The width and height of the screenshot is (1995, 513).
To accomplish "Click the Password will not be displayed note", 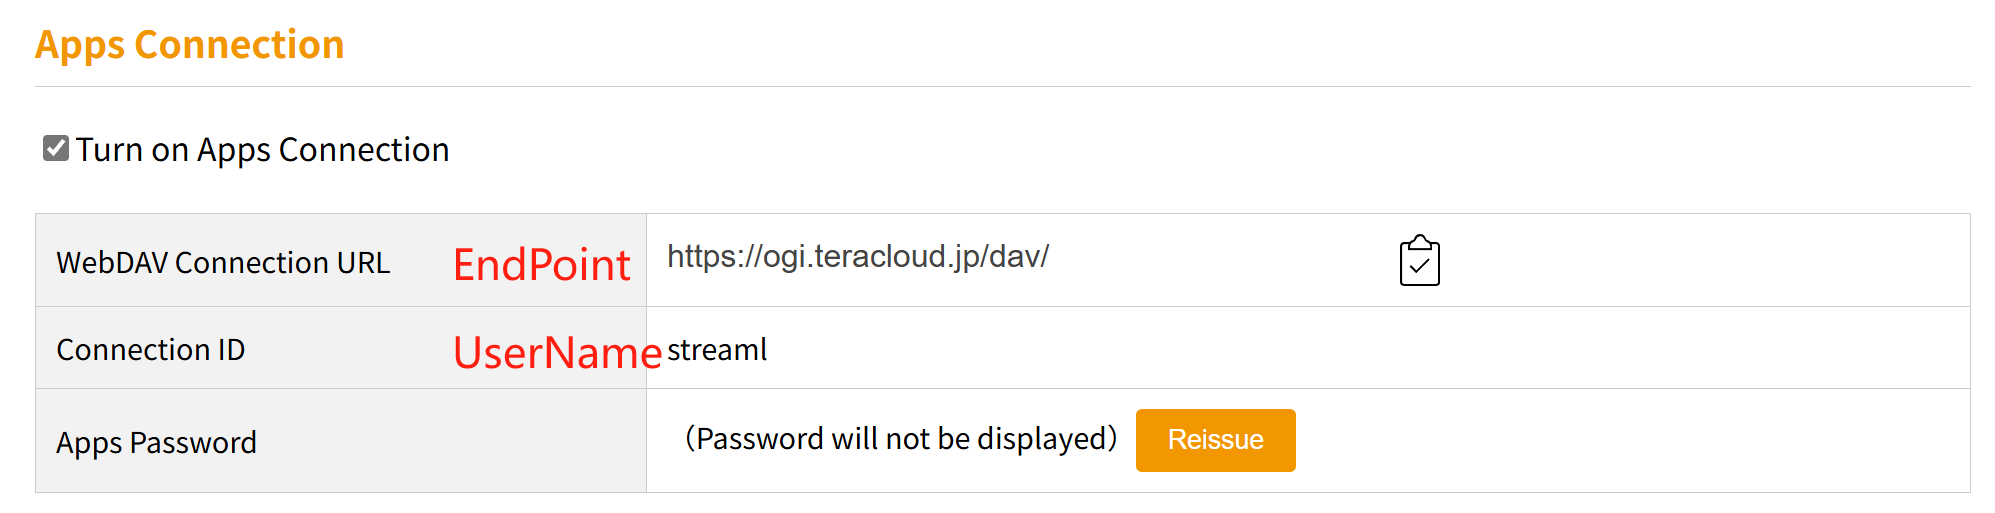I will click(901, 439).
